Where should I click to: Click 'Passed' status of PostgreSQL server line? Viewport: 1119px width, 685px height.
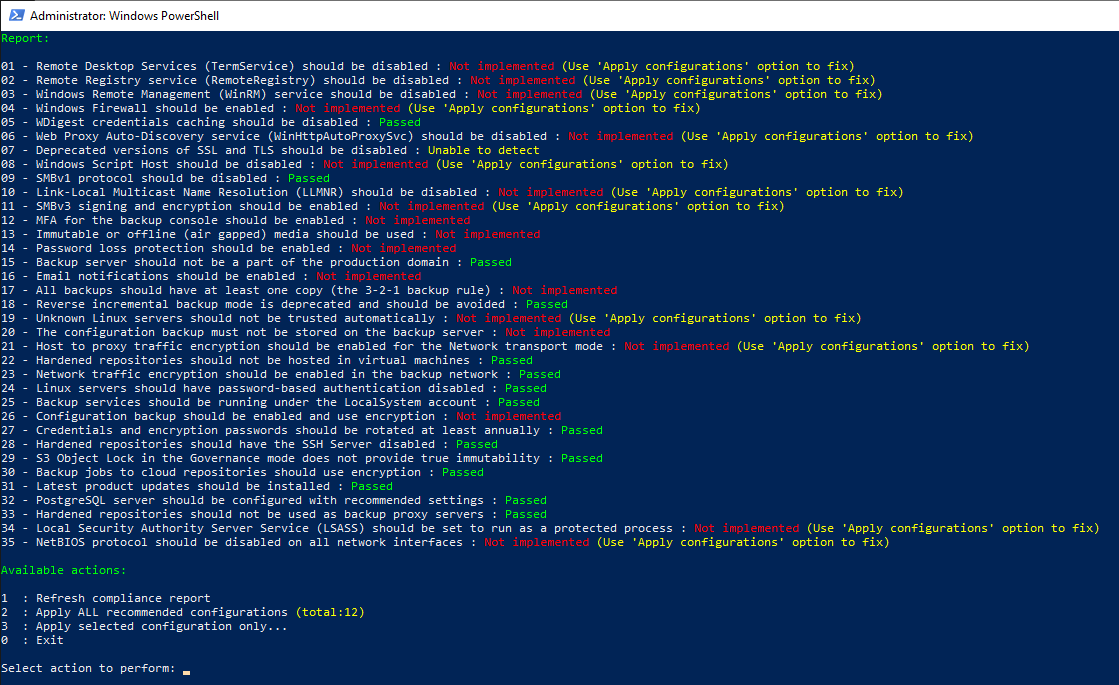(526, 500)
